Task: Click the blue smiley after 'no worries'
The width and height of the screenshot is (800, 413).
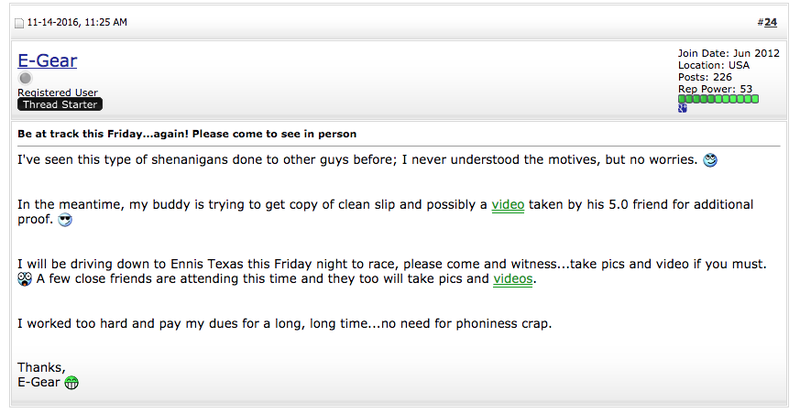Action: (710, 160)
